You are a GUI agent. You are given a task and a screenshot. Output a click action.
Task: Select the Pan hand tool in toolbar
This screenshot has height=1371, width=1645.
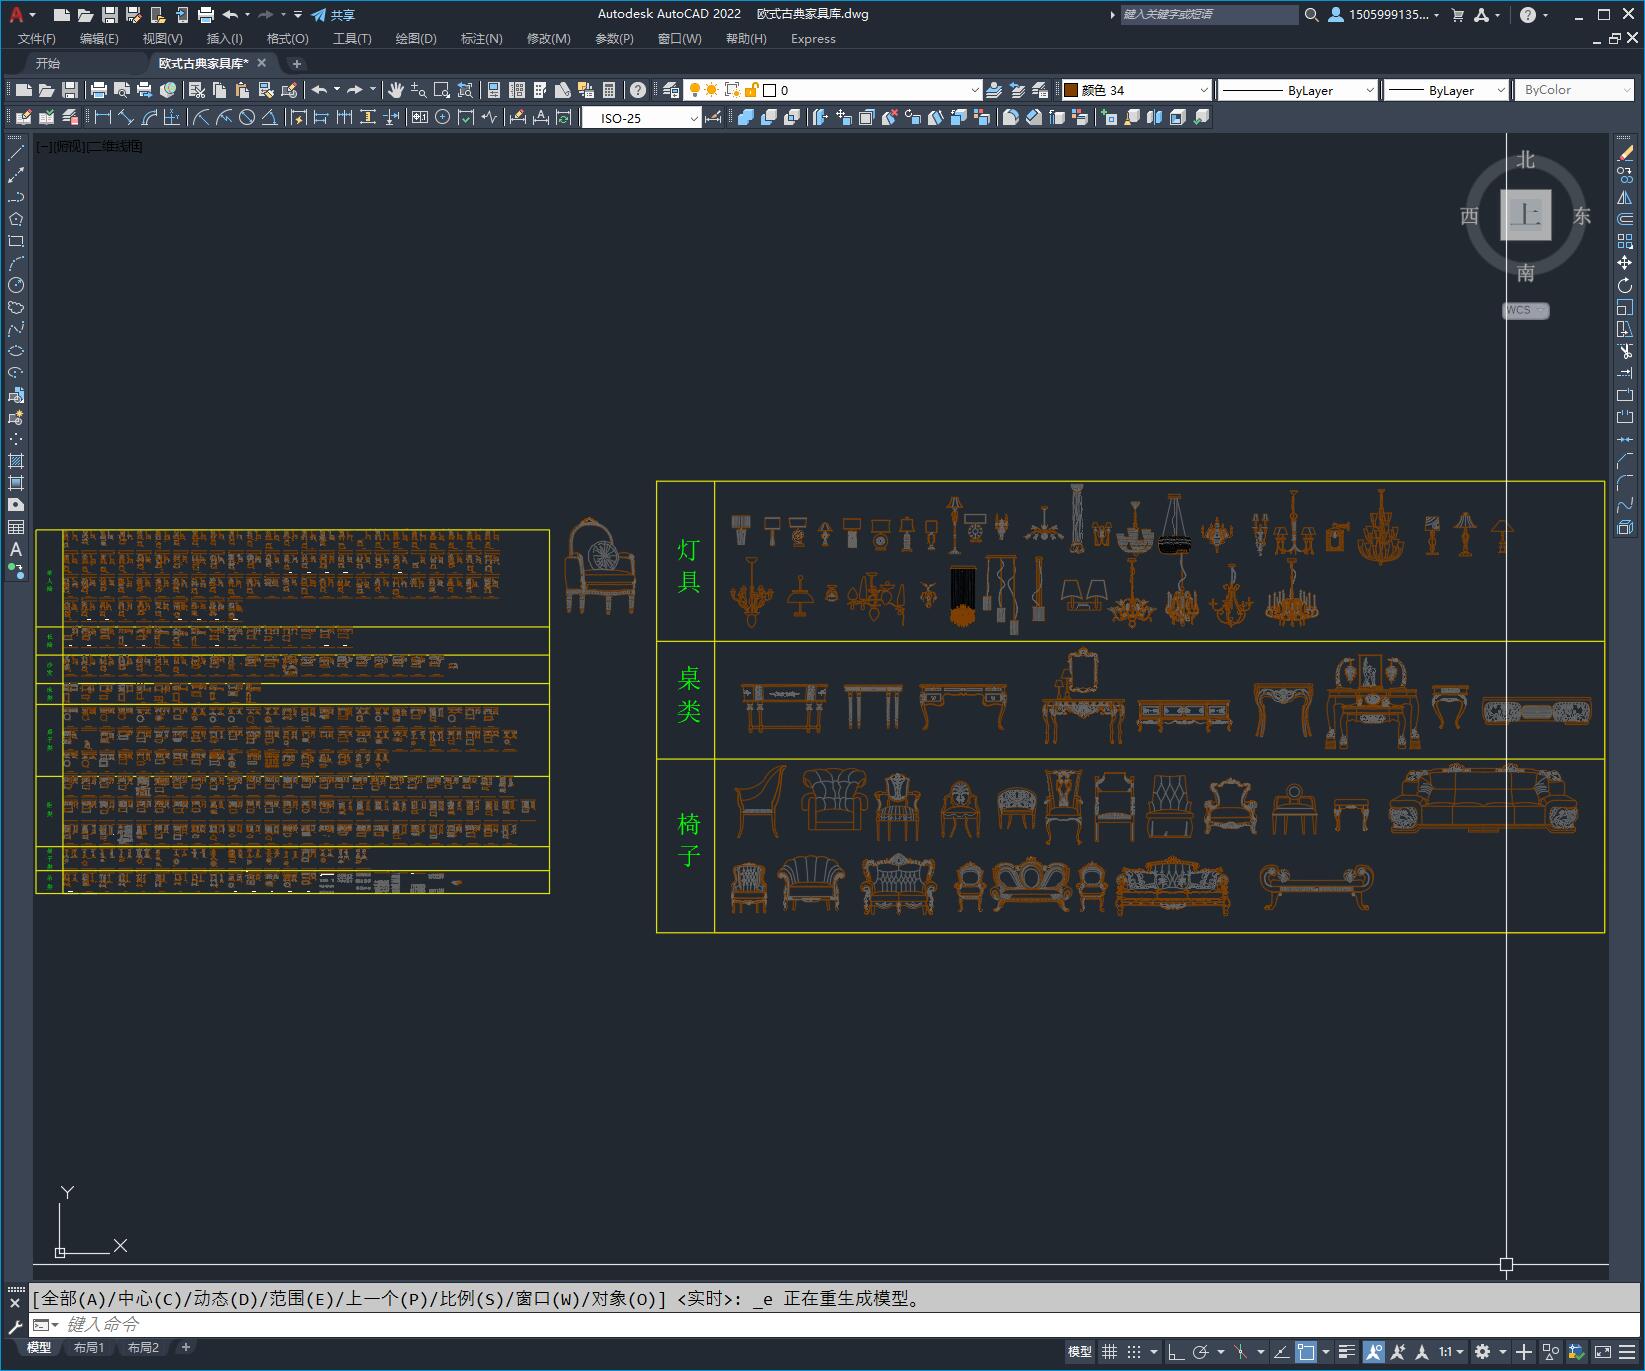(x=396, y=90)
